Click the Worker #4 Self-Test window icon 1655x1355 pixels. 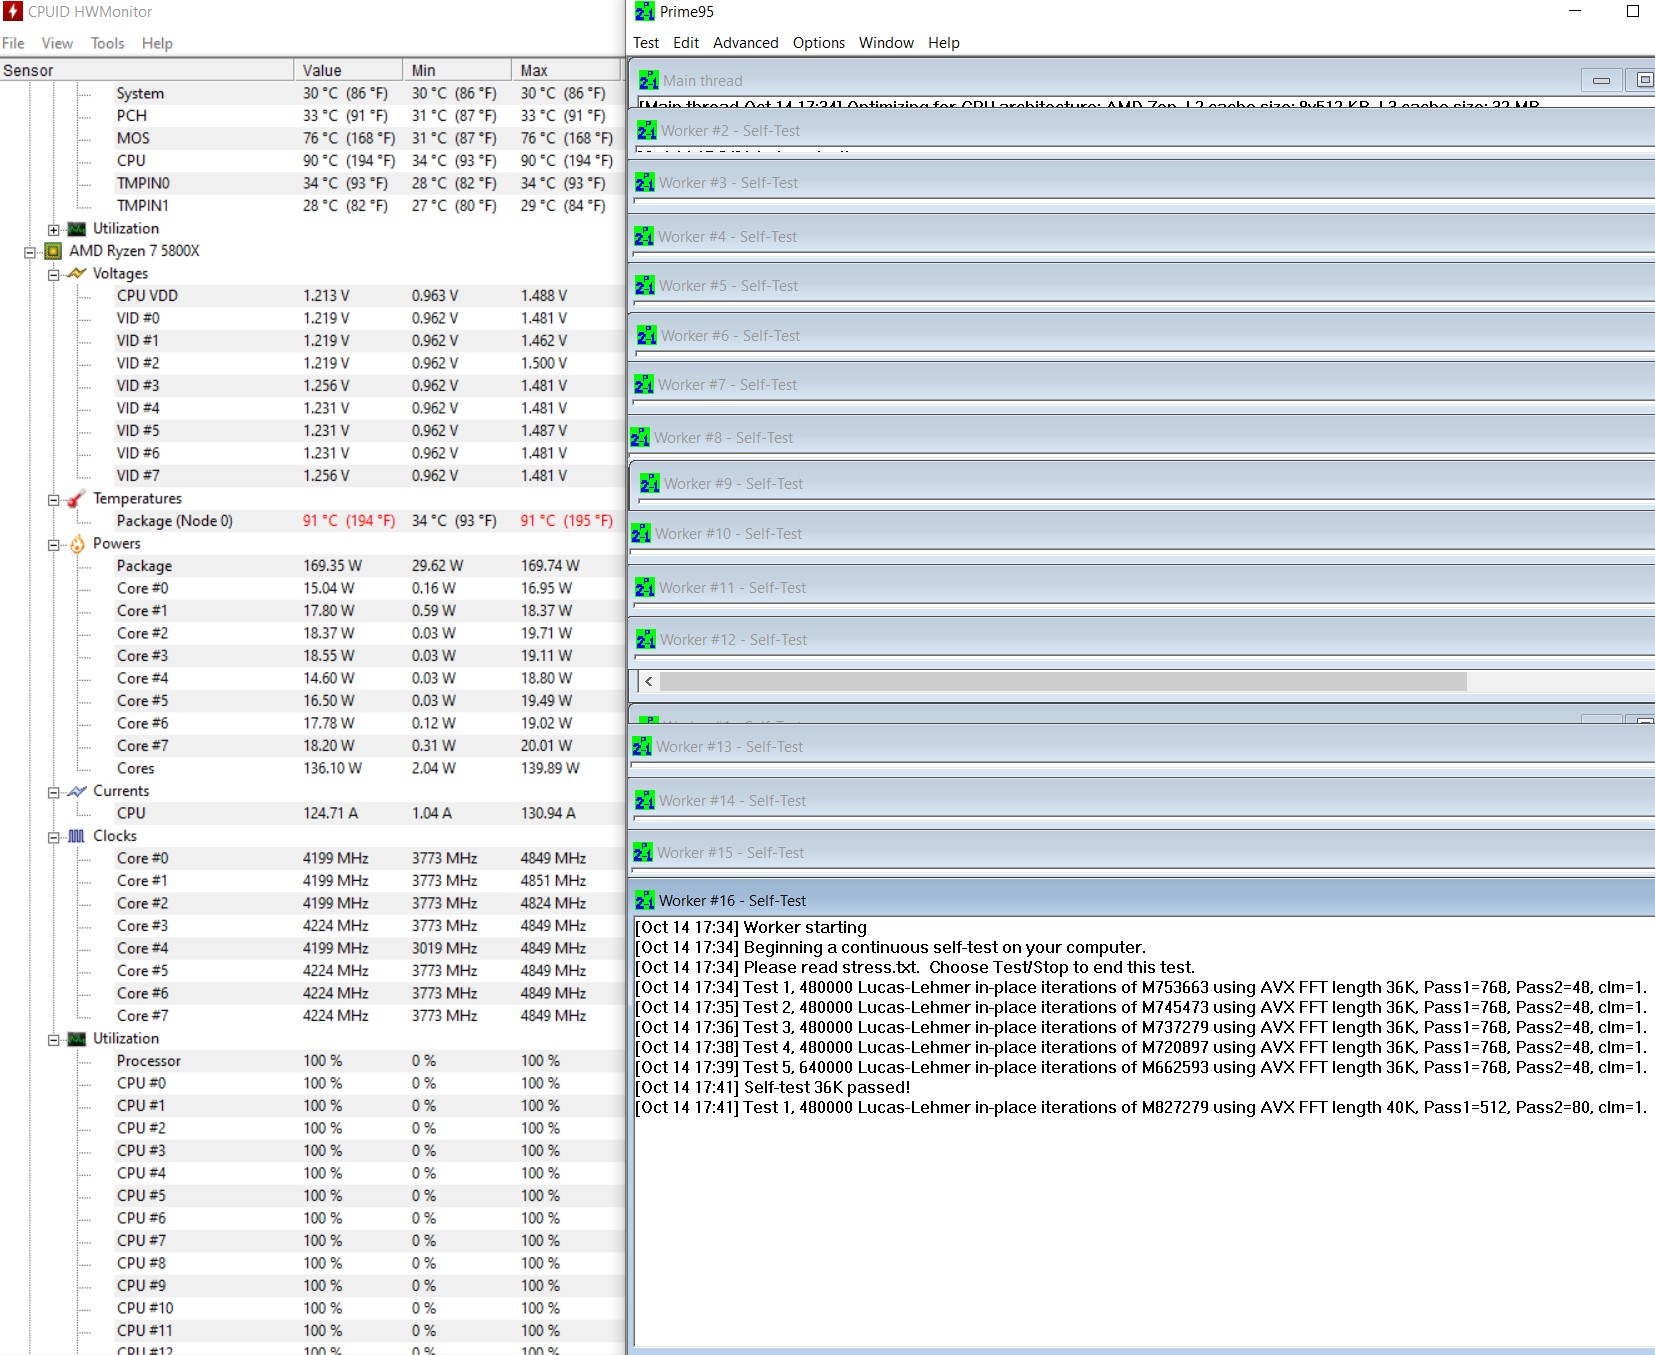pos(644,237)
